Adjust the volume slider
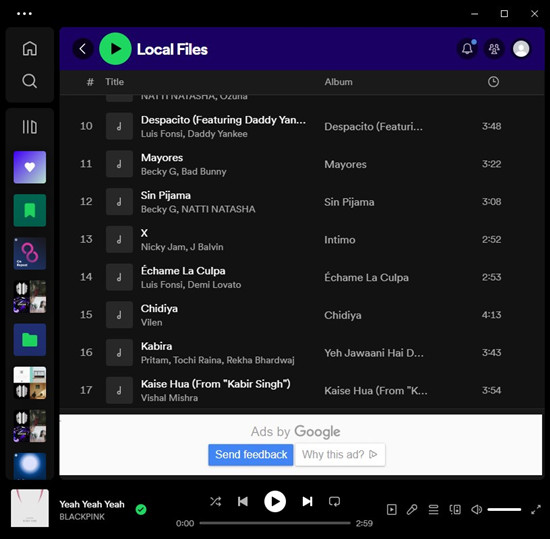Screen dimensions: 550x539 coord(504,510)
